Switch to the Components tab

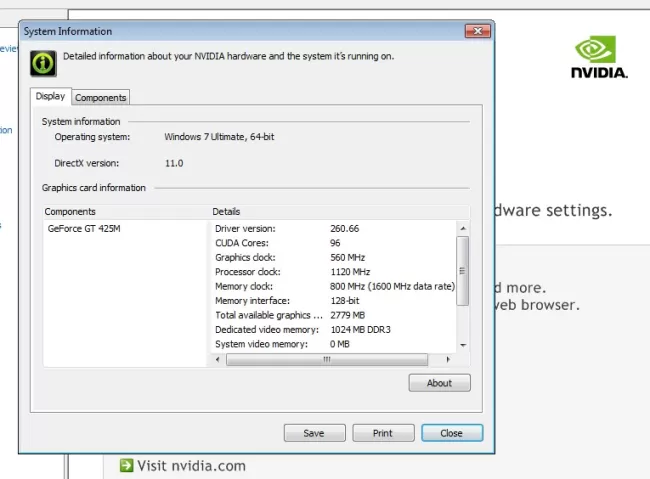click(x=101, y=97)
